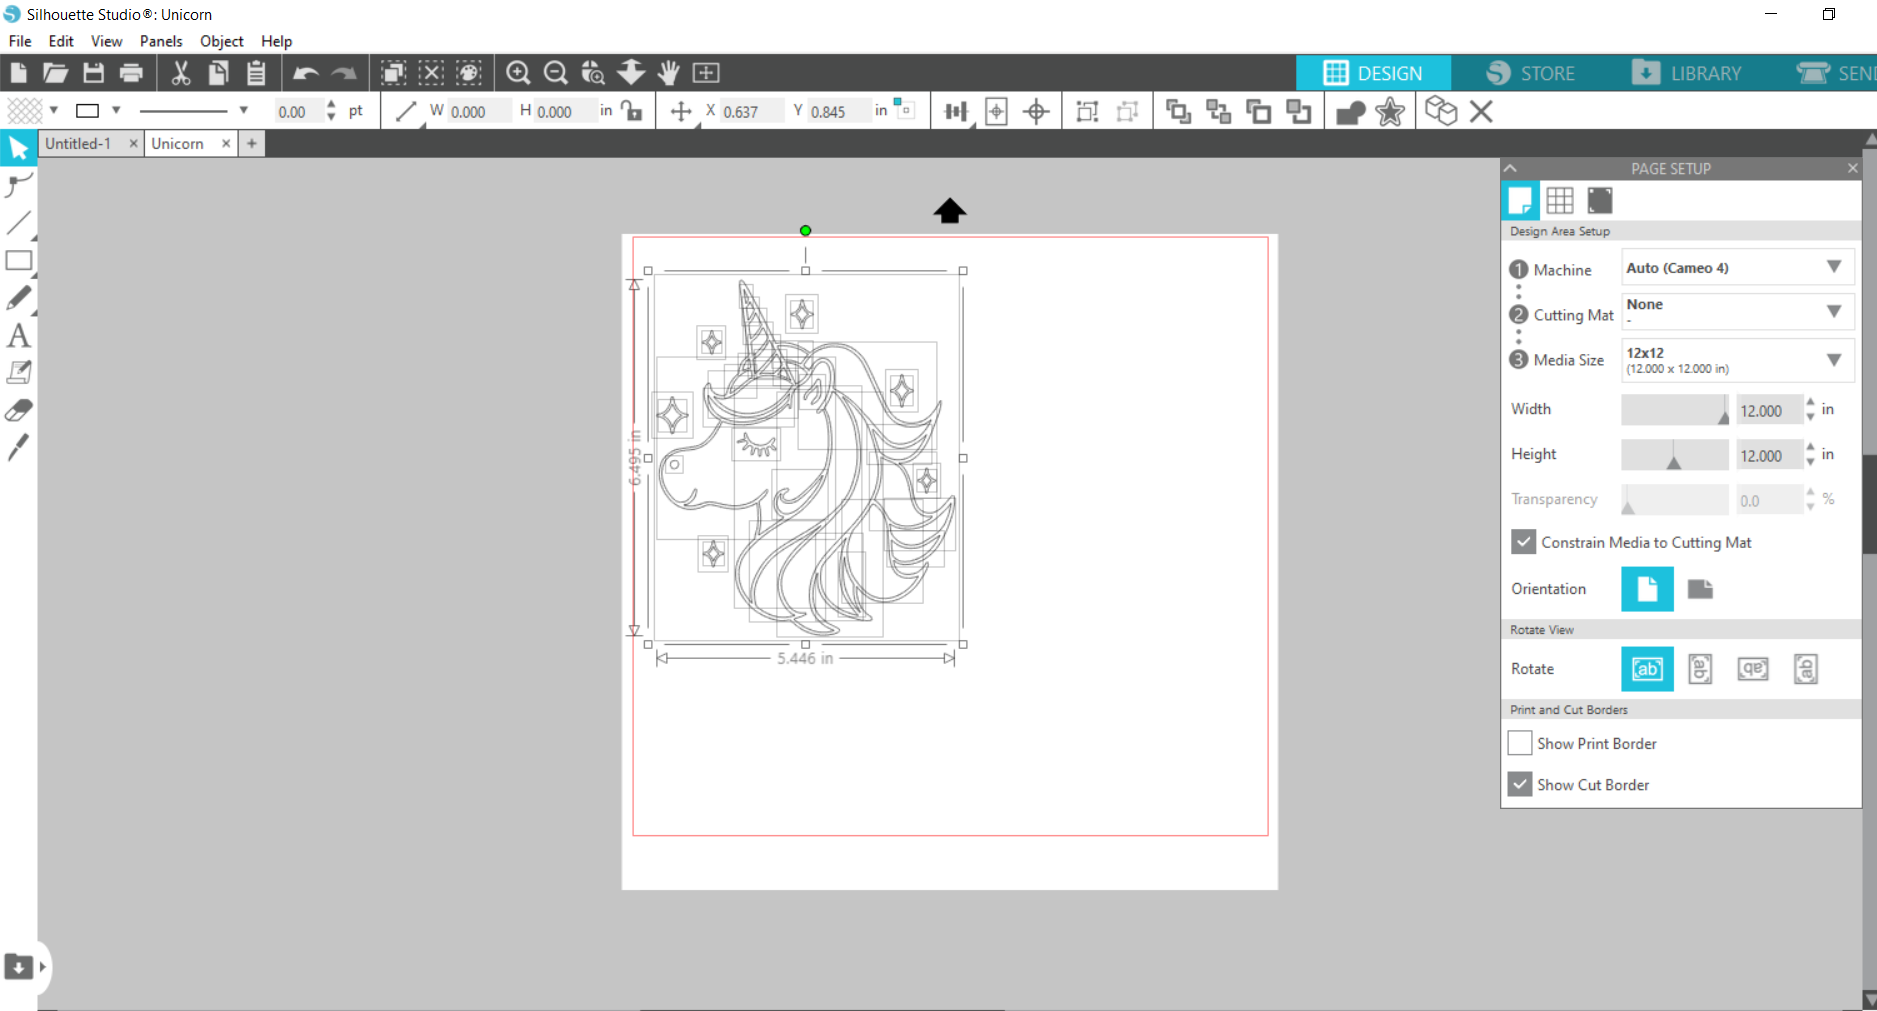Viewport: 1877px width, 1011px height.
Task: Select the Pan hand tool
Action: (668, 72)
